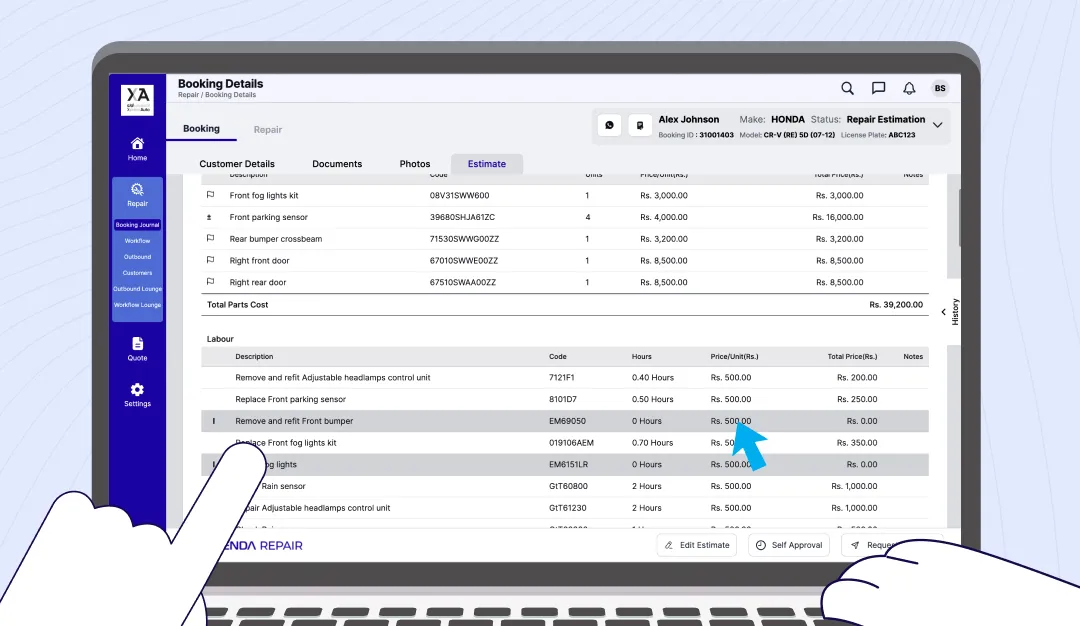Open the notifications bell
1080x626 pixels.
click(909, 88)
